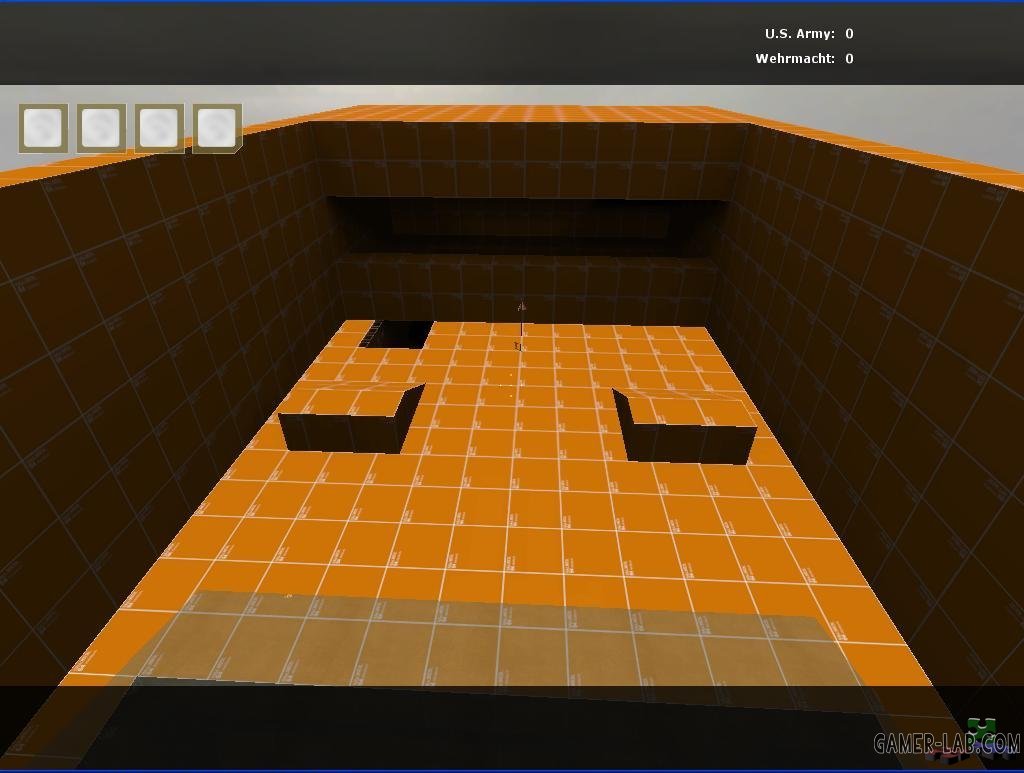Click the dark top HUD bar
Image resolution: width=1024 pixels, height=773 pixels.
[400, 45]
